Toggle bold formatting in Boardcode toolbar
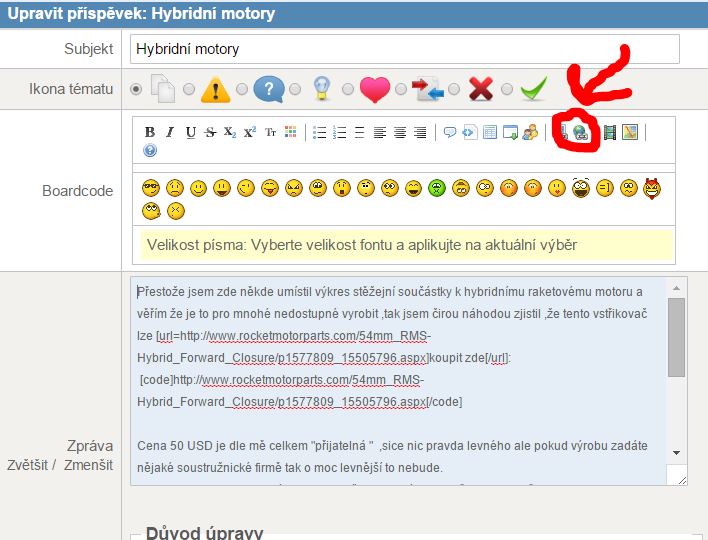 (150, 132)
